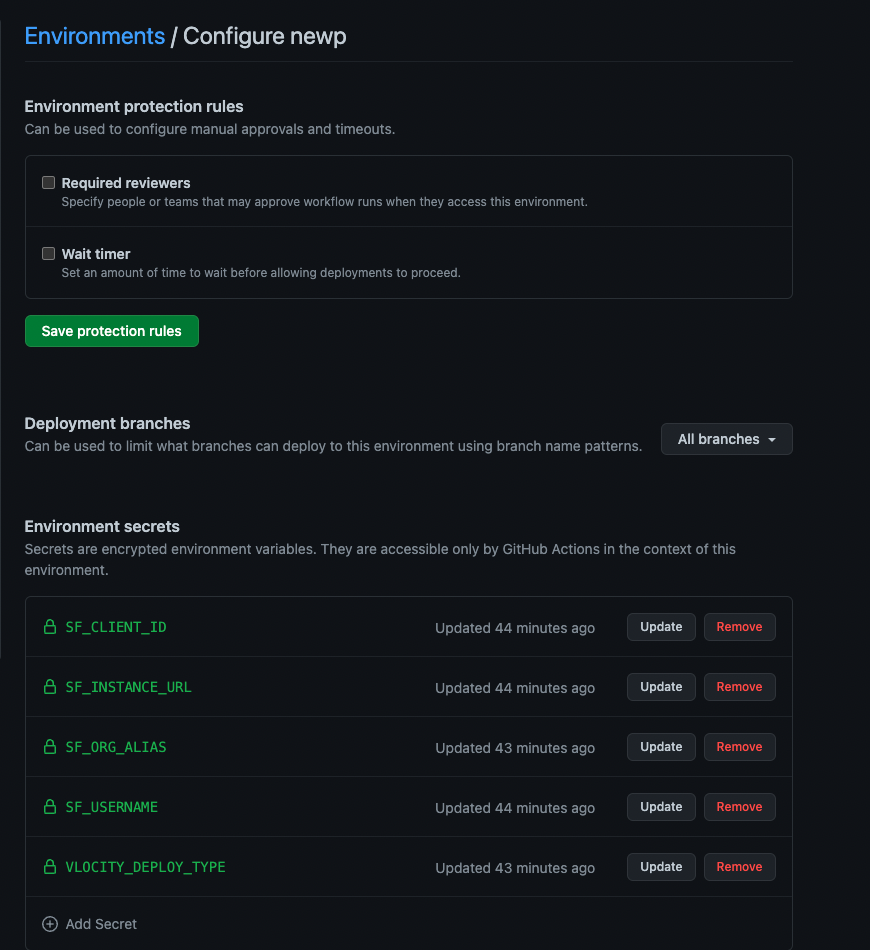Update the SF_CLIENT_ID secret
The image size is (870, 950).
click(x=660, y=627)
